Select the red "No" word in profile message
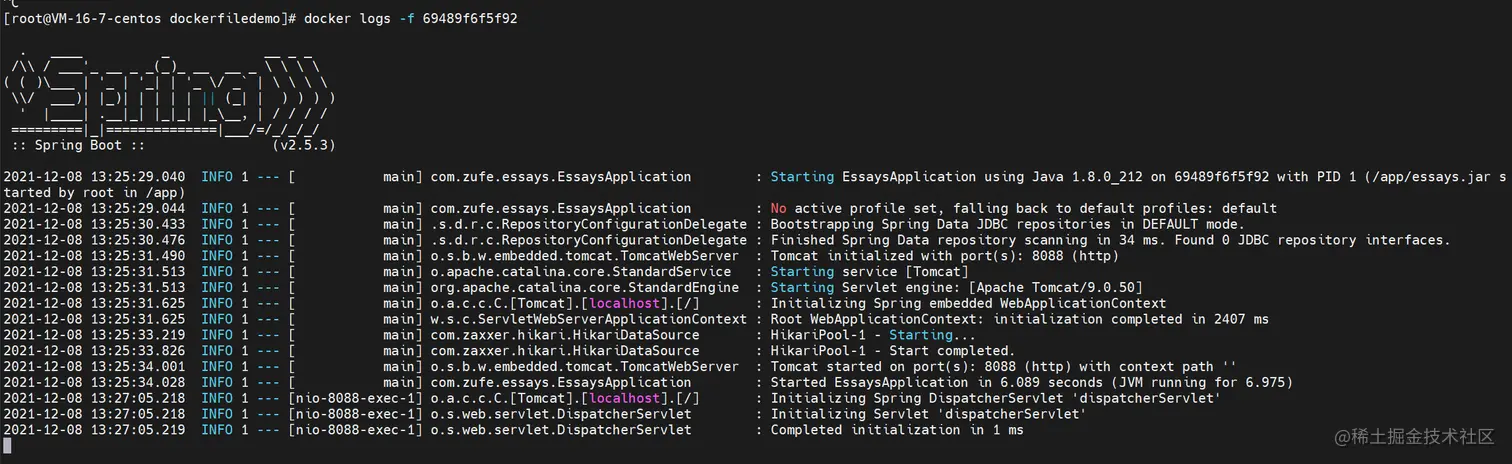 pos(778,209)
